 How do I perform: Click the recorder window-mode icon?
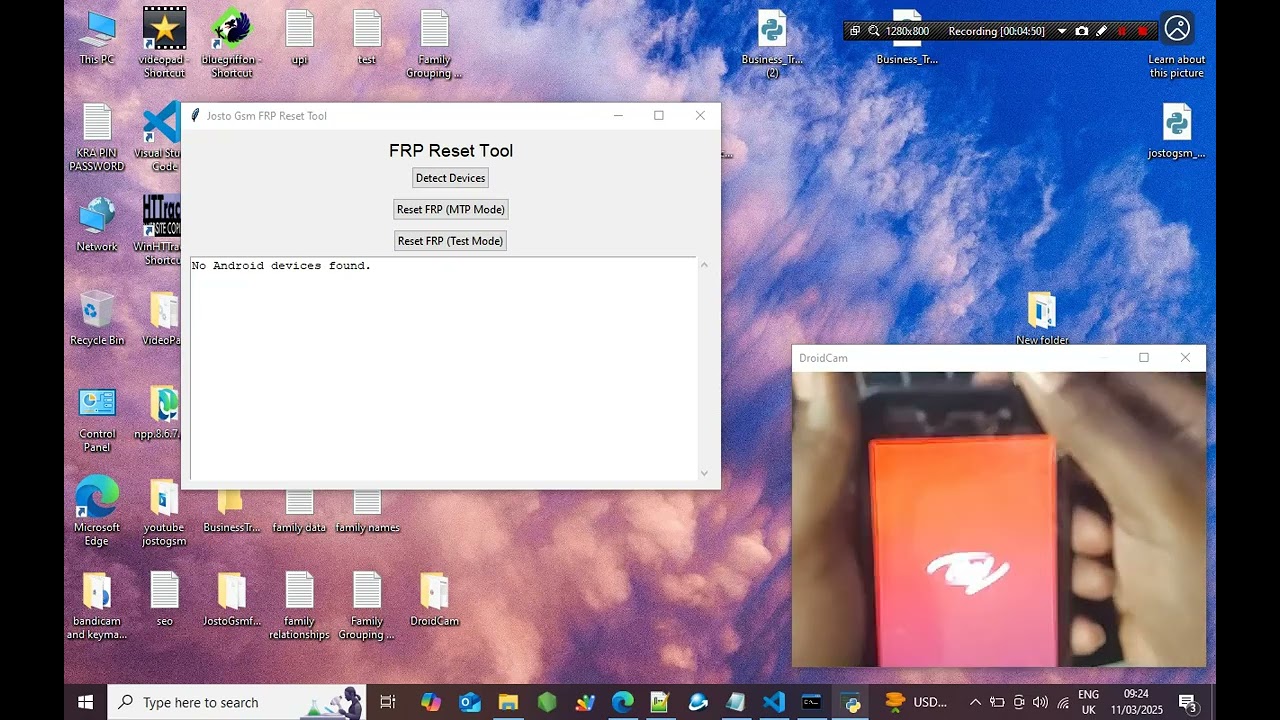coord(854,31)
